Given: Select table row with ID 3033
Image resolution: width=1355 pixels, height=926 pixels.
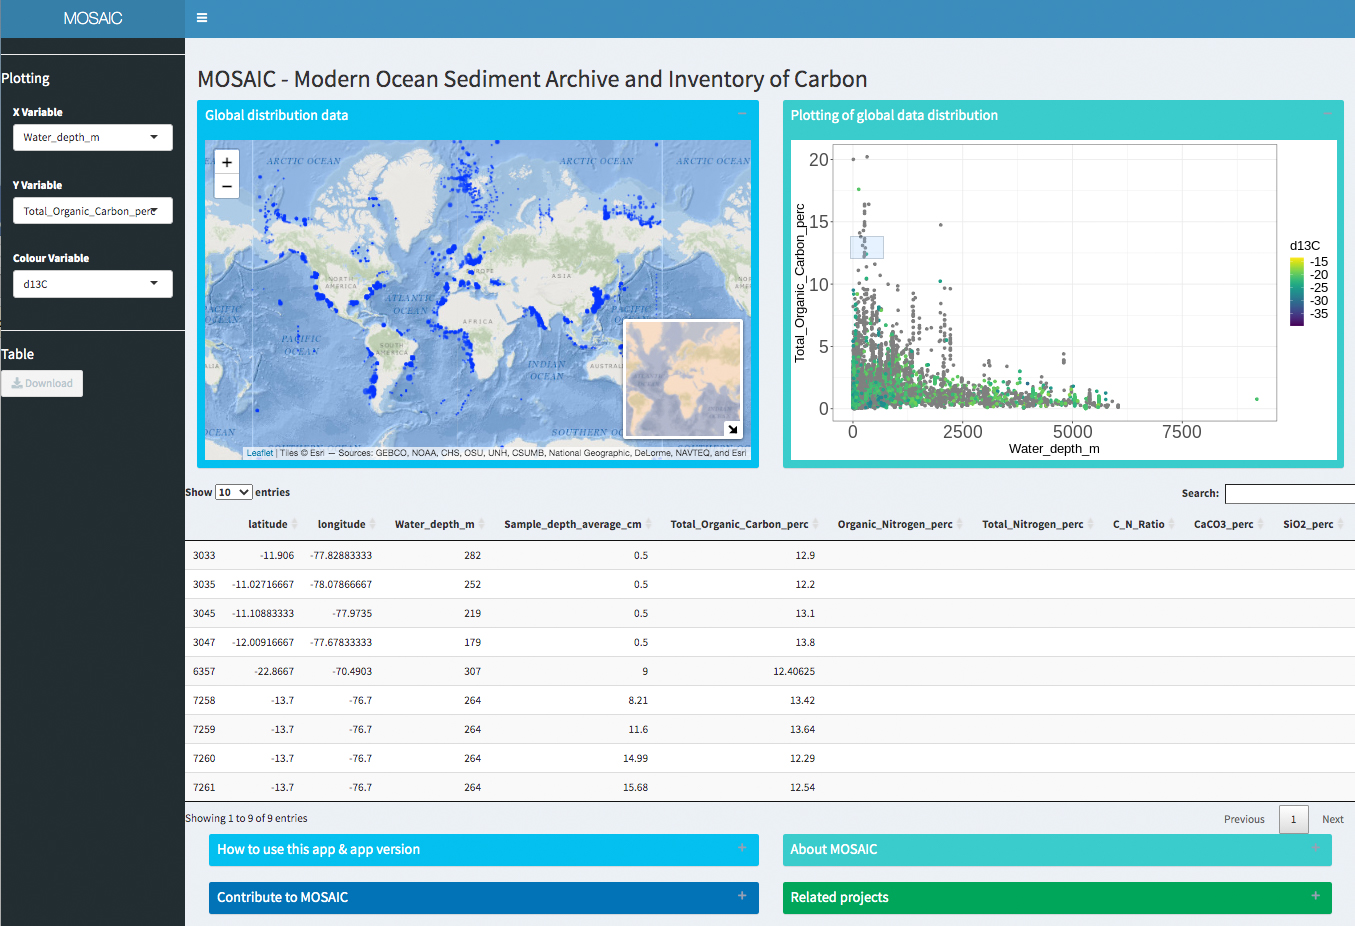Looking at the screenshot, I should (x=770, y=555).
